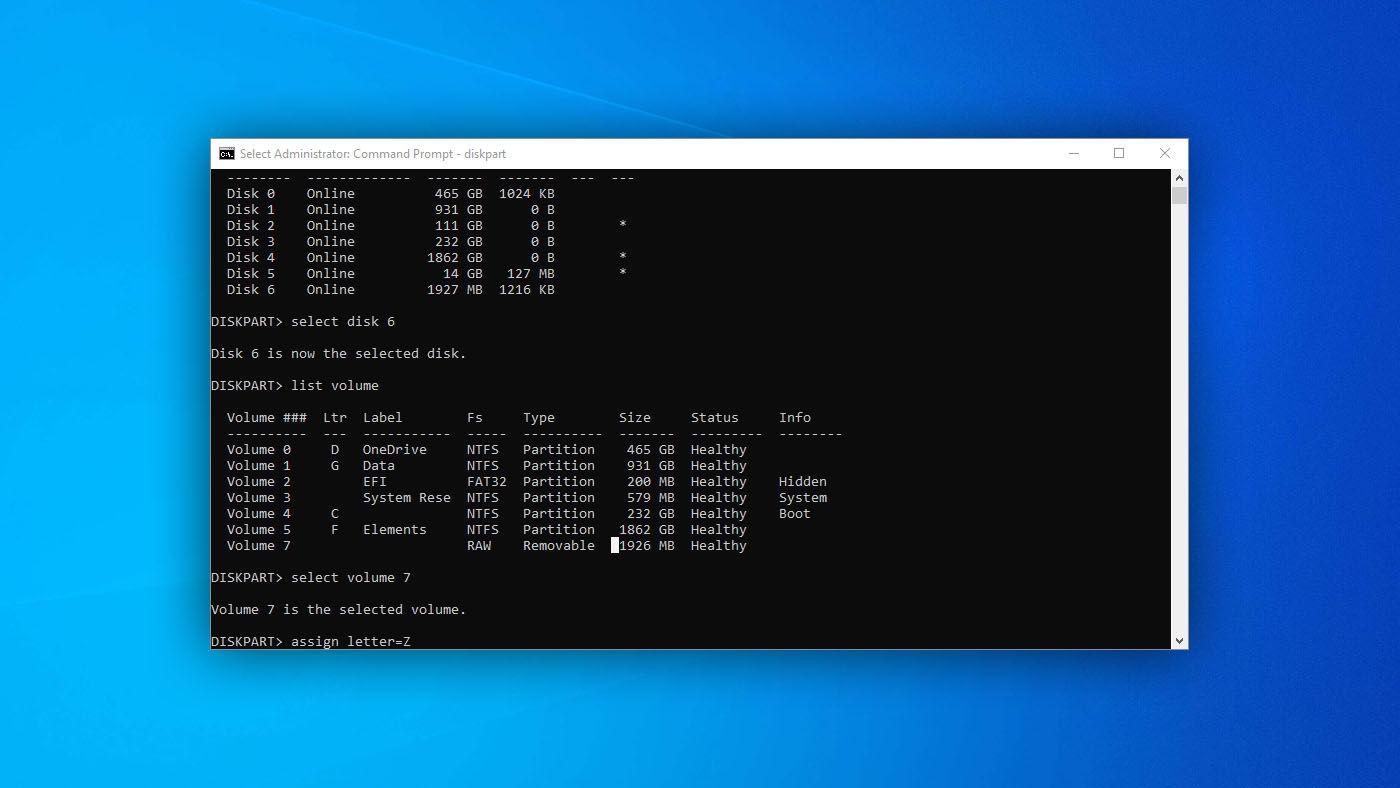Viewport: 1400px width, 788px height.
Task: Click the vertical scrollbar thumb
Action: pos(1179,195)
